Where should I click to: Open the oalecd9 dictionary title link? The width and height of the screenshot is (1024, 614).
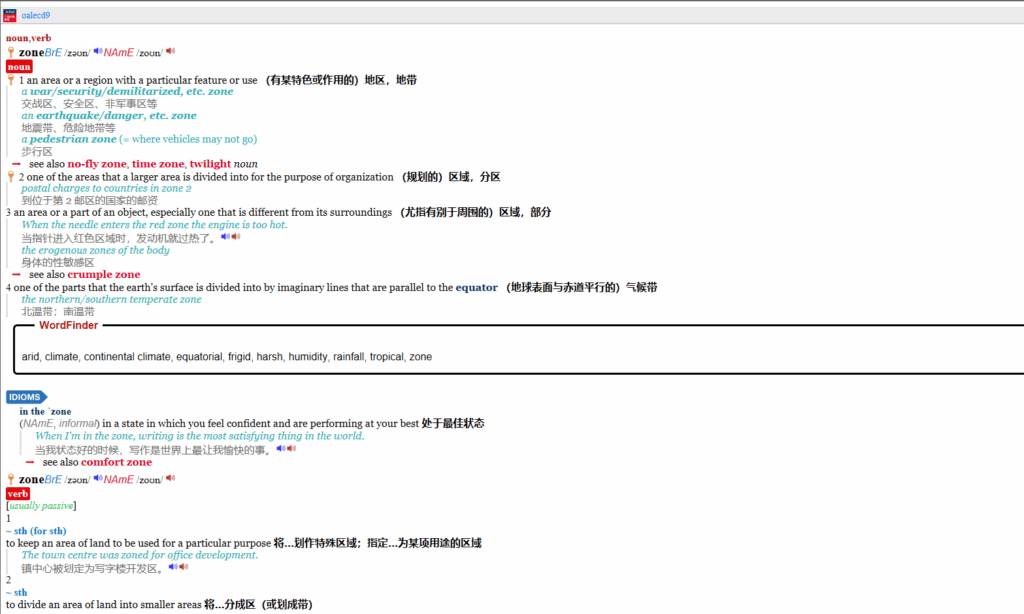[x=36, y=15]
